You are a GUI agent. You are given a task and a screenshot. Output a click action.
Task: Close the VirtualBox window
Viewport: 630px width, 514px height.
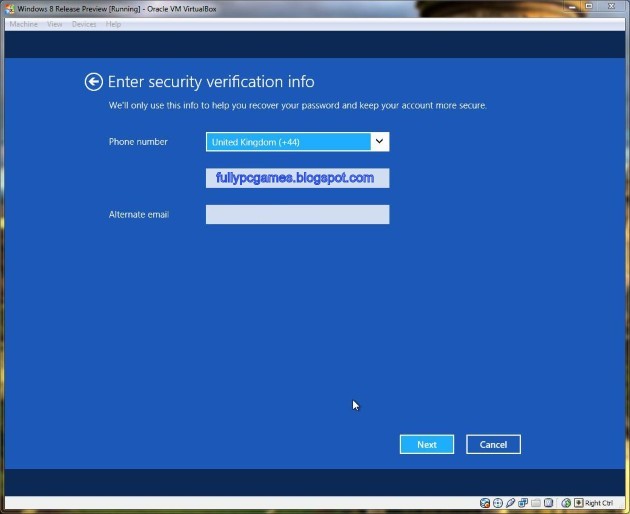tap(612, 6)
